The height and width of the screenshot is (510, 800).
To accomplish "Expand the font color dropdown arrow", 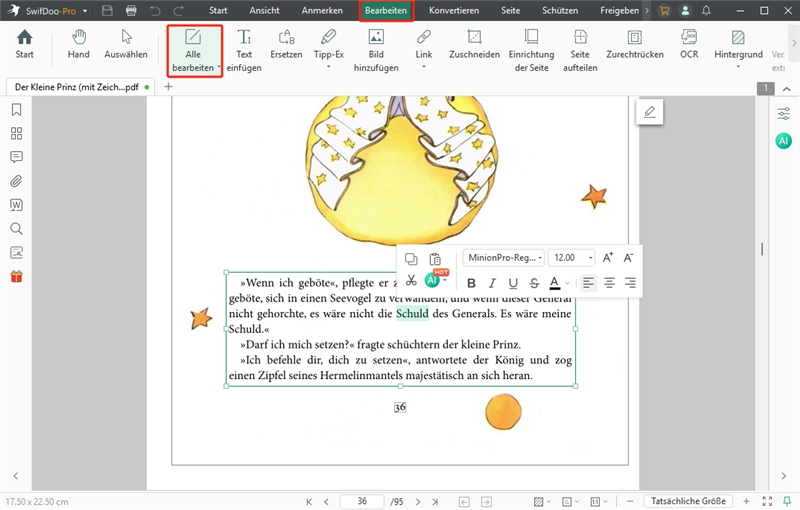I will click(x=567, y=283).
